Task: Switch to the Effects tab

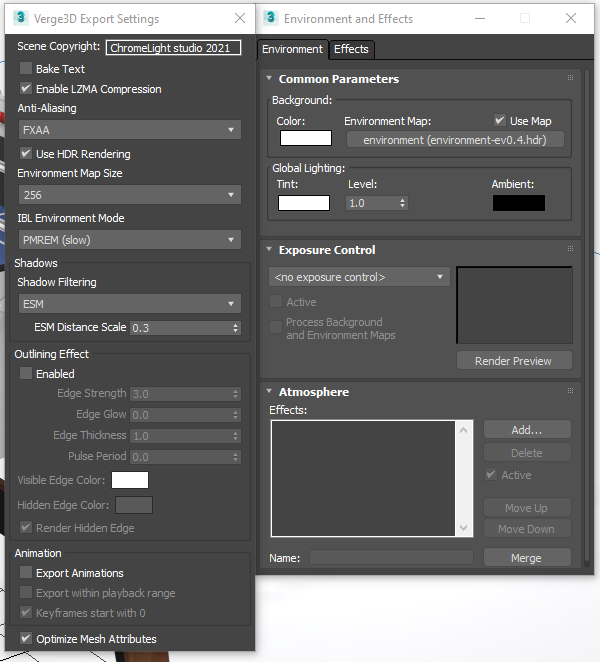Action: 351,49
